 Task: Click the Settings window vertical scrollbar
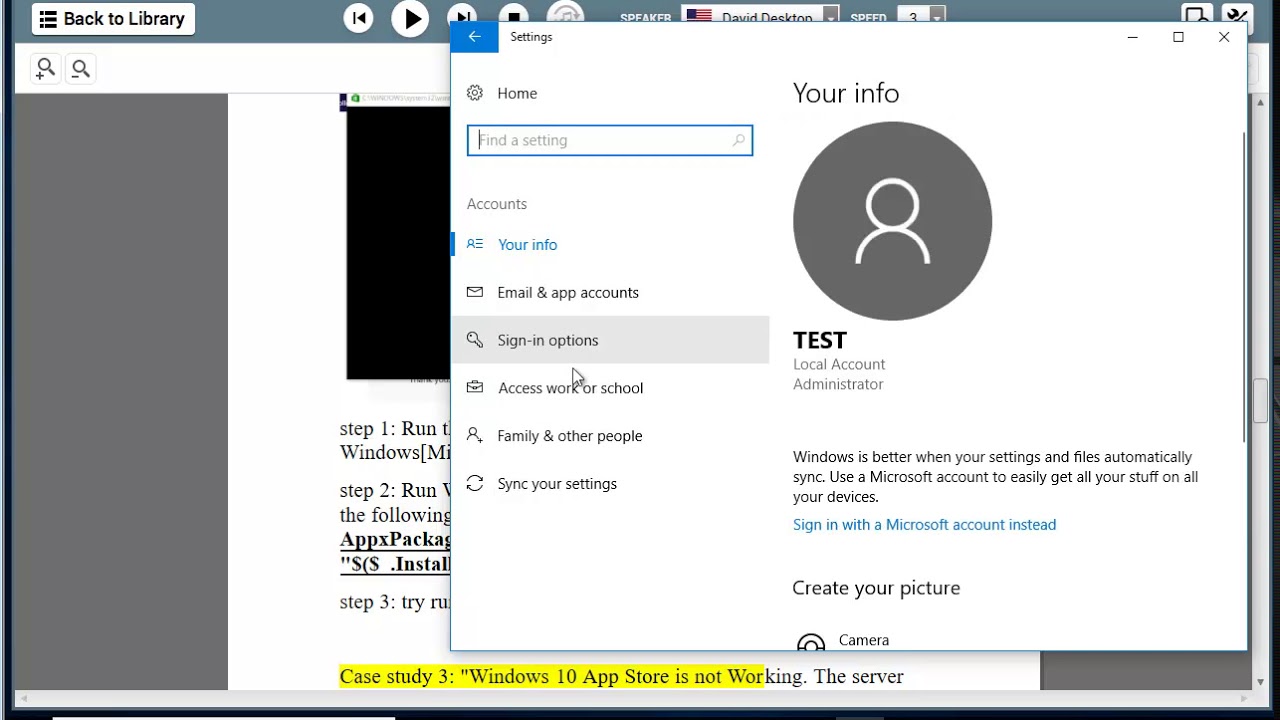[1244, 285]
